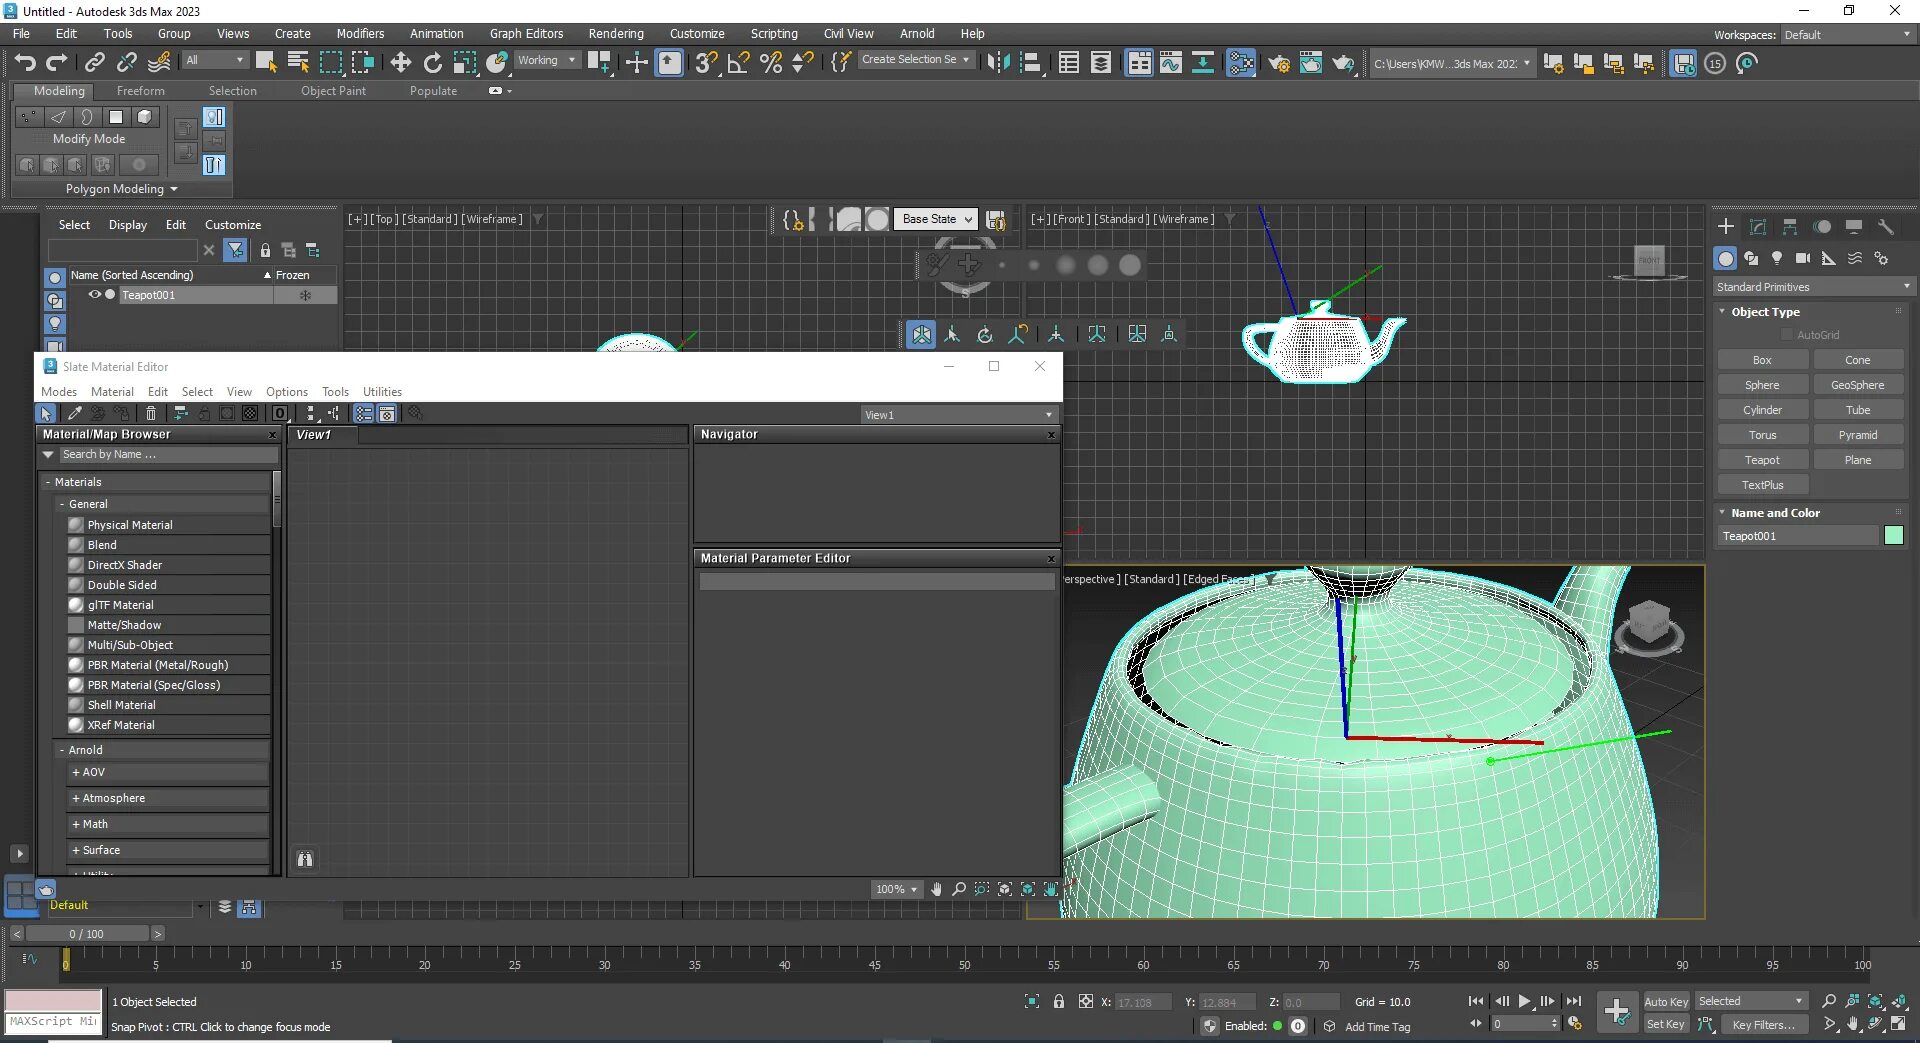Activate Select and Move tool
The height and width of the screenshot is (1043, 1920).
coord(401,63)
